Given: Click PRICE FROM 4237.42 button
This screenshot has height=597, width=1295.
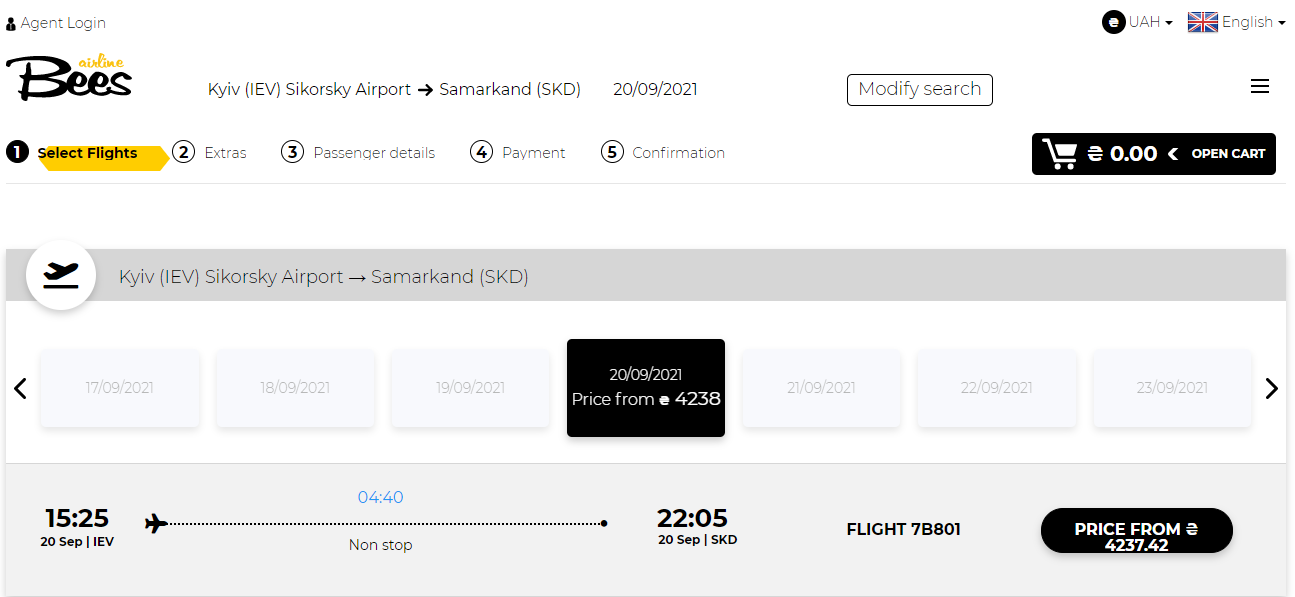Looking at the screenshot, I should 1137,531.
